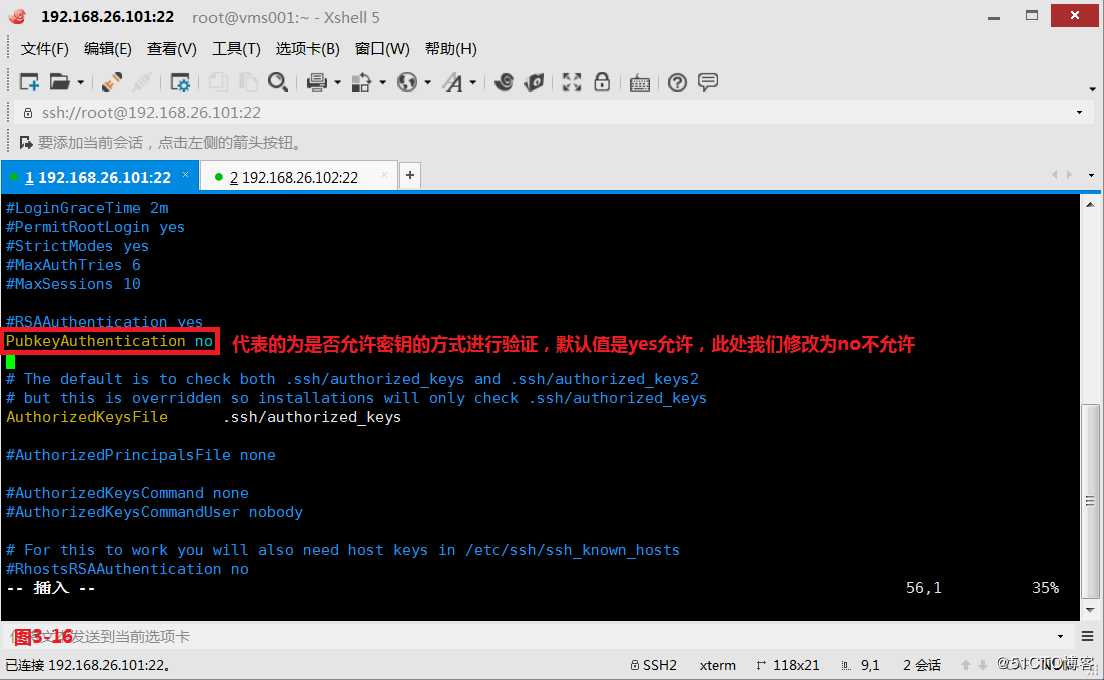The height and width of the screenshot is (680, 1104).
Task: Toggle the full screen expand icon
Action: pyautogui.click(x=570, y=81)
